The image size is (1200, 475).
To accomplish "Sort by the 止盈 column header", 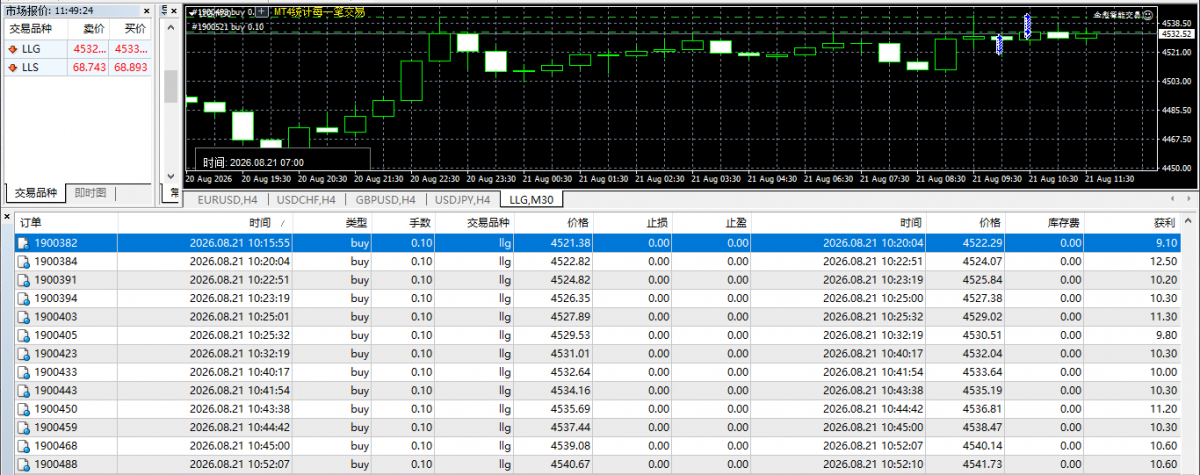I will coord(712,222).
